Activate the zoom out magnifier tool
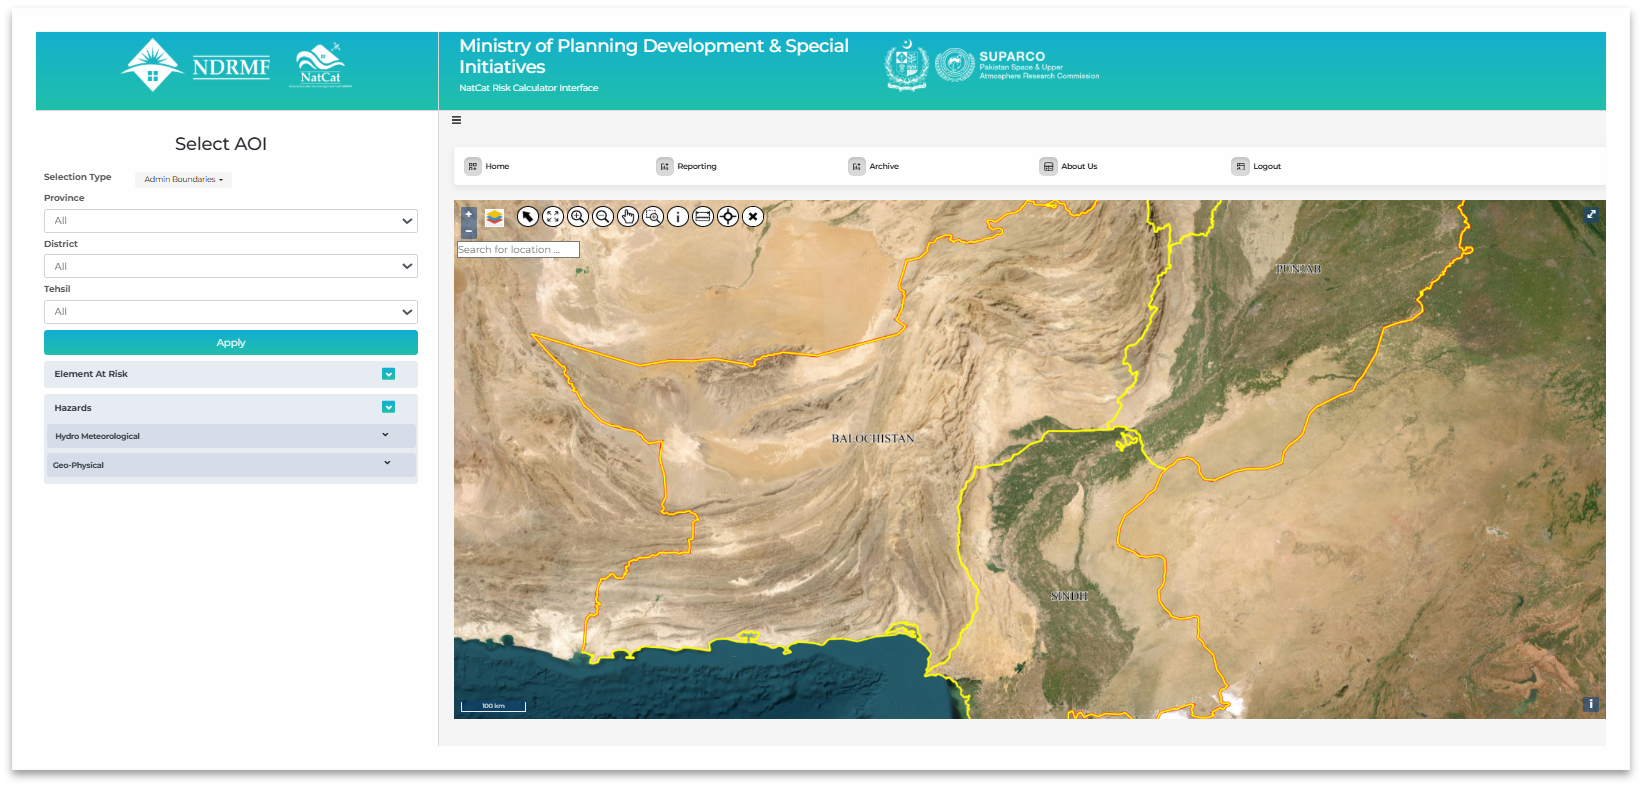1645x786 pixels. coord(603,217)
